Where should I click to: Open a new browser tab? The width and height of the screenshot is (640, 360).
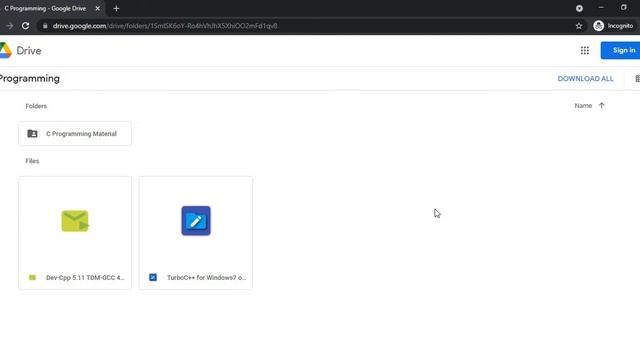pyautogui.click(x=116, y=8)
